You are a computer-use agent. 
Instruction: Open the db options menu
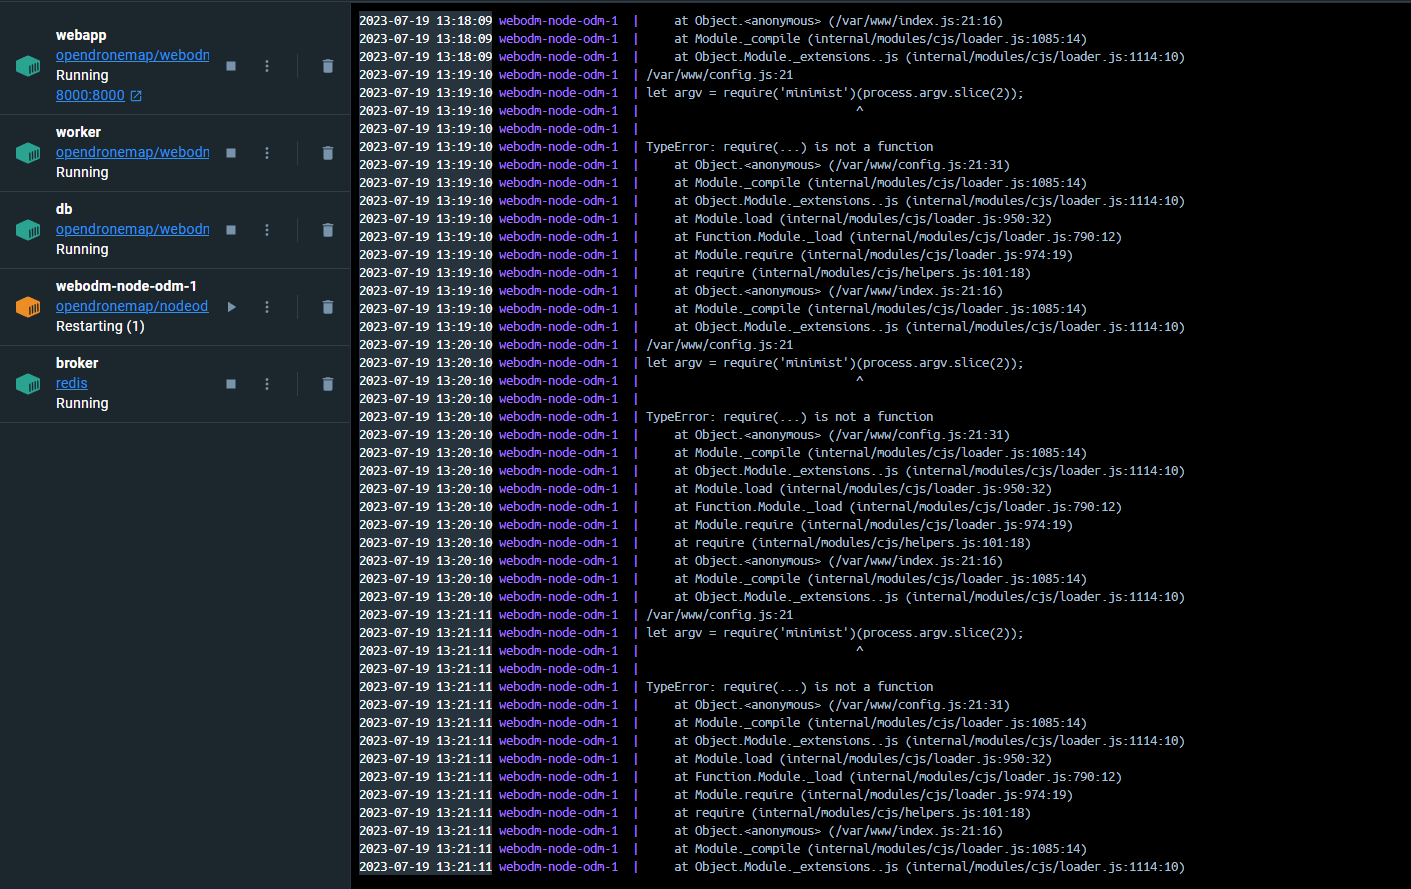(267, 229)
